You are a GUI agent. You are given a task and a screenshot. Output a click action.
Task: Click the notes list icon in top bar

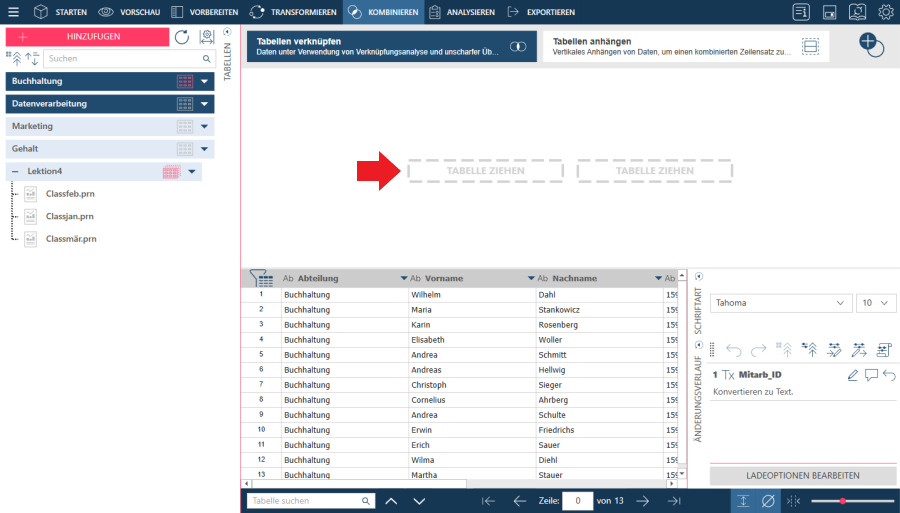[801, 12]
